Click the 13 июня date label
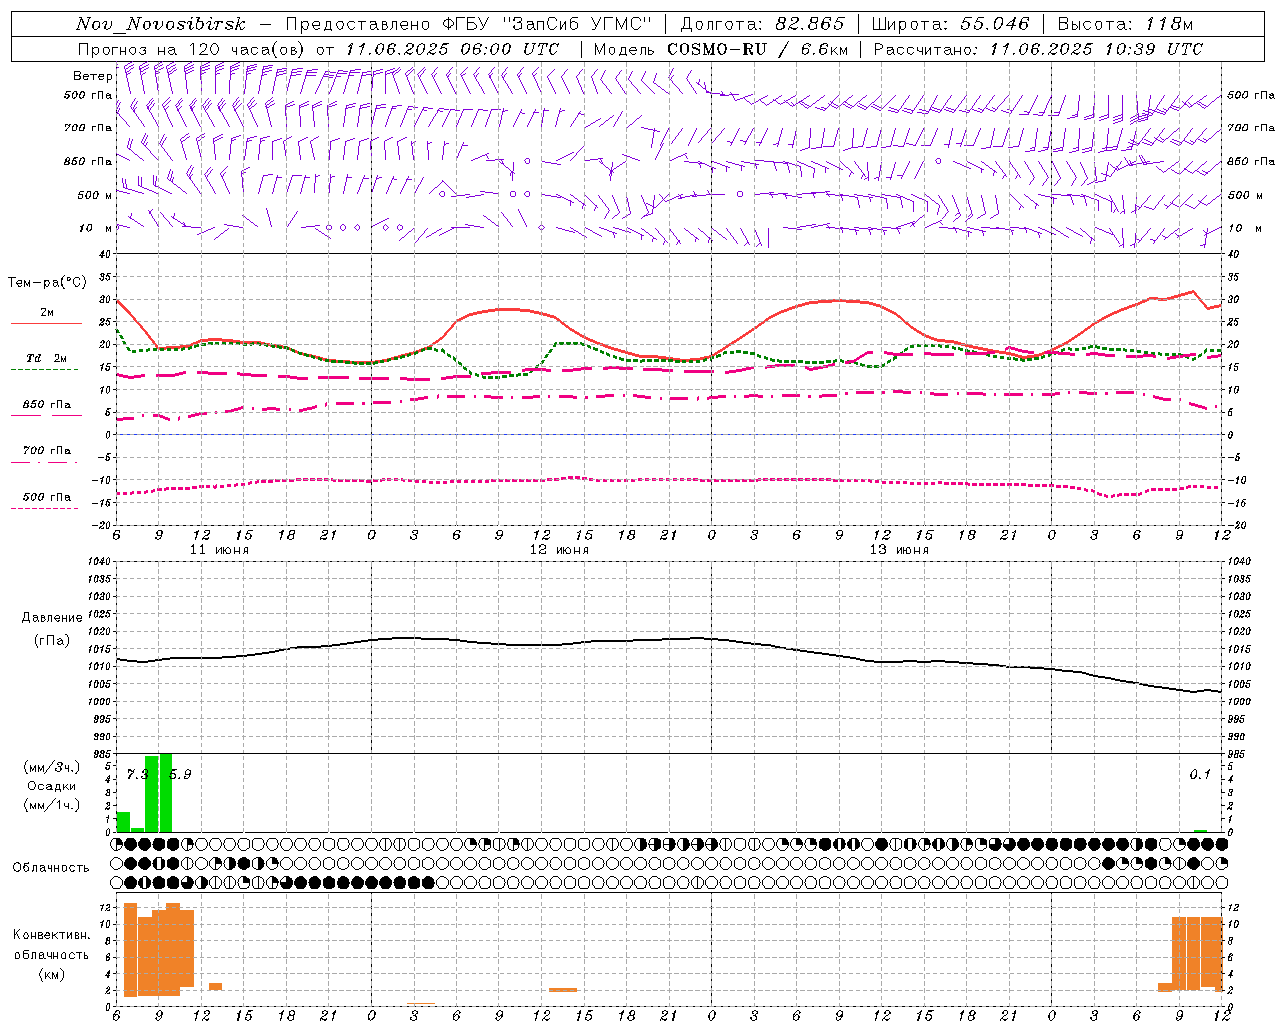 point(899,550)
